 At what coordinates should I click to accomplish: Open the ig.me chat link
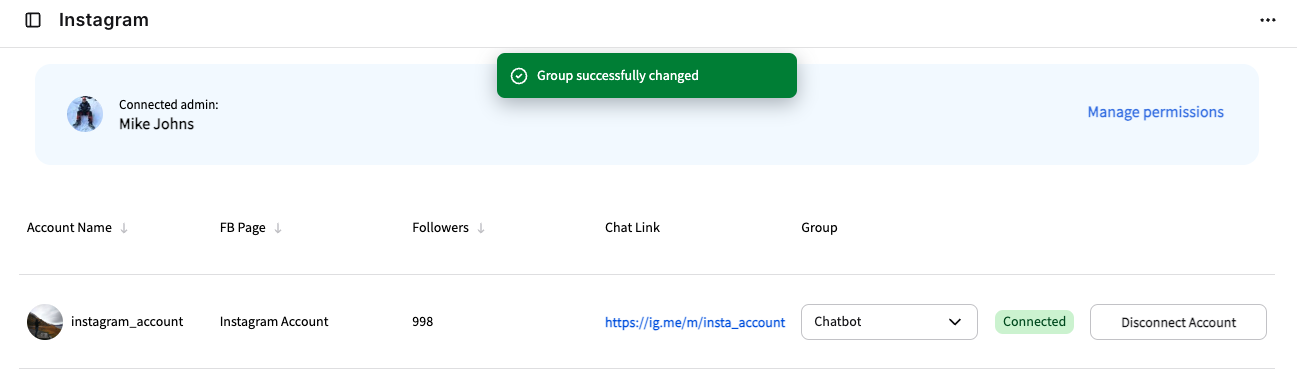coord(695,322)
